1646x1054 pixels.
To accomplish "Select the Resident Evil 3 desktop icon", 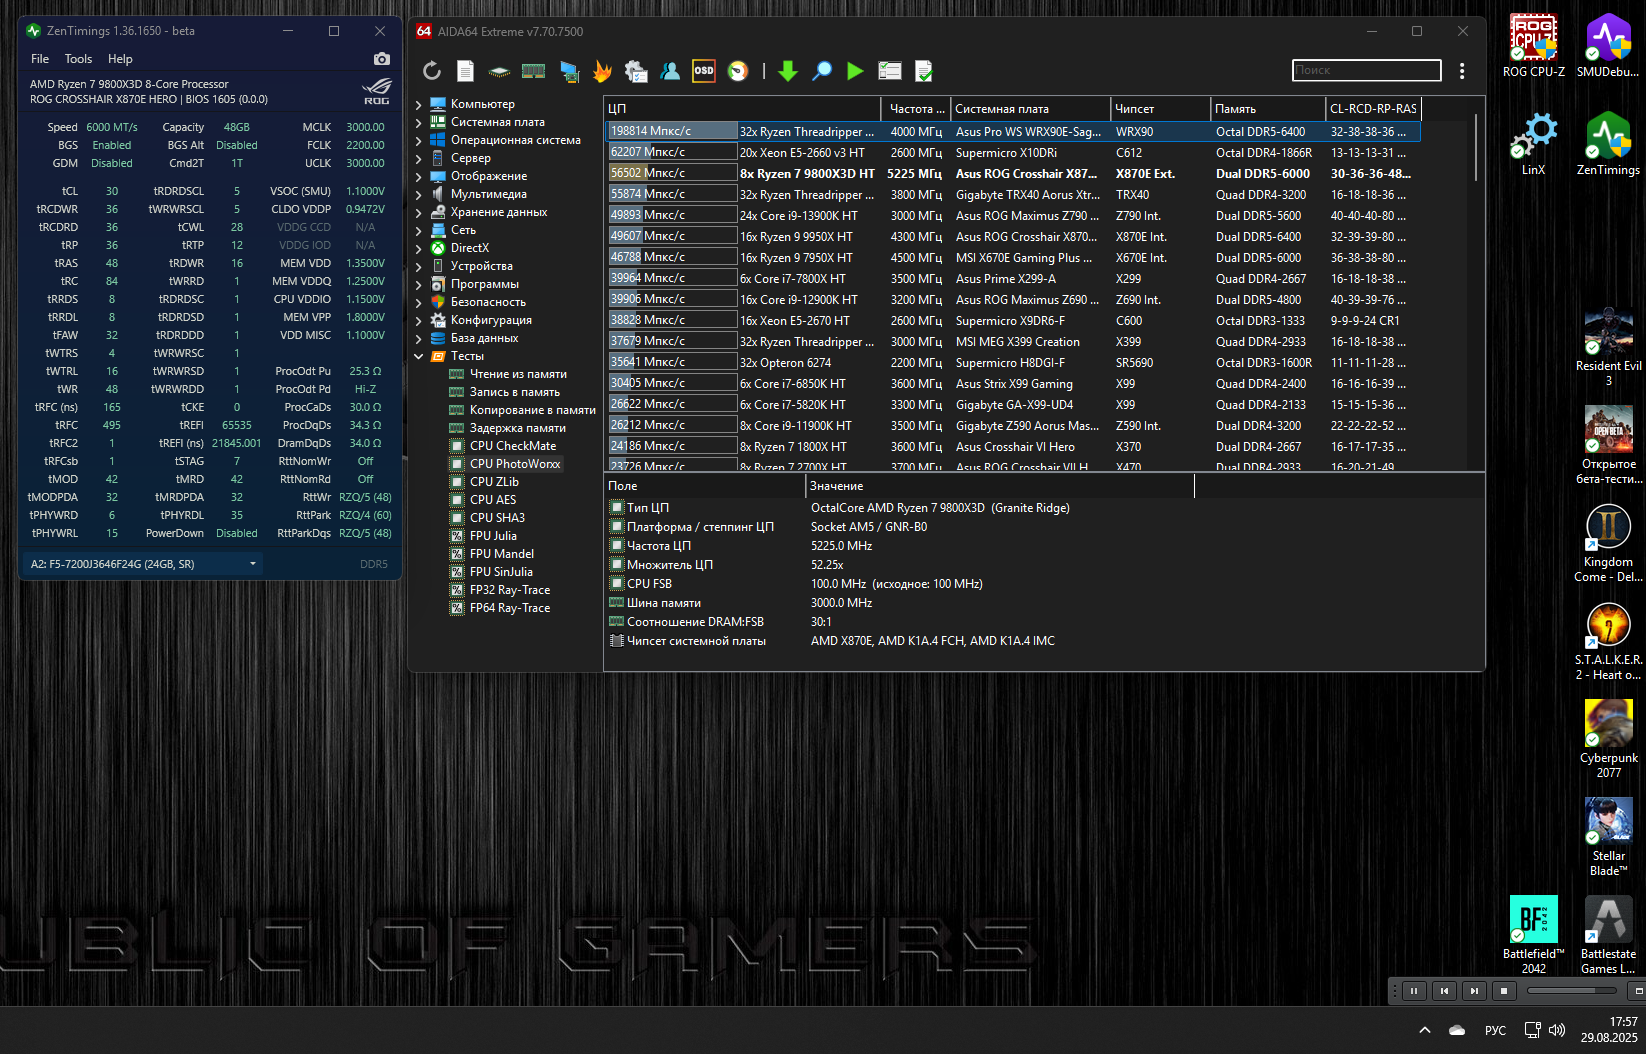I will (x=1608, y=348).
